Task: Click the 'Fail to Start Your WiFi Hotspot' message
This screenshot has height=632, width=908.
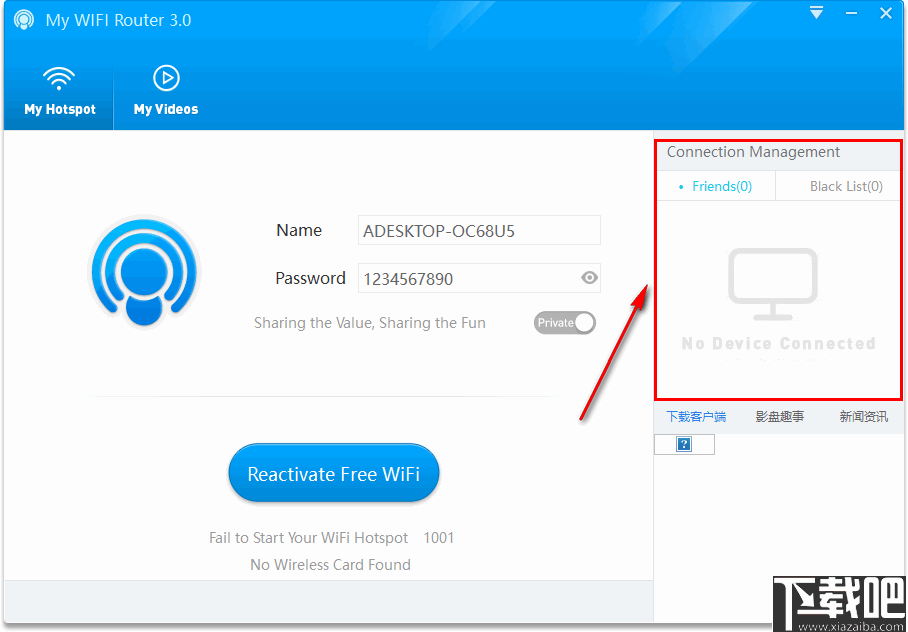Action: coord(309,538)
